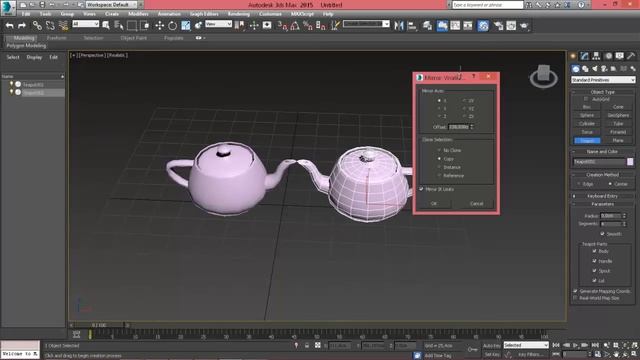The width and height of the screenshot is (640, 360).
Task: Click the Use Pivot Point Center icon
Action: 240,25
